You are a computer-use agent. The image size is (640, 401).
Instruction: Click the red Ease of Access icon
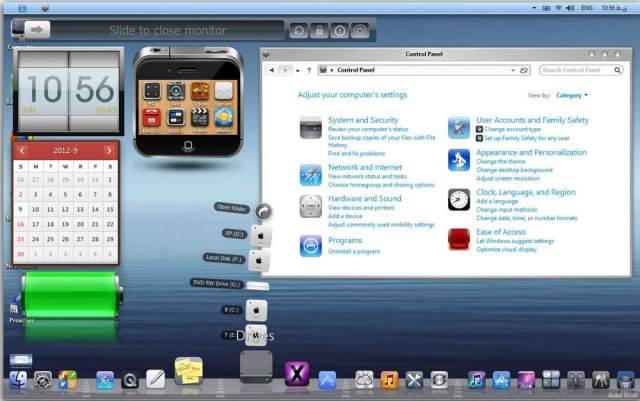coord(459,239)
